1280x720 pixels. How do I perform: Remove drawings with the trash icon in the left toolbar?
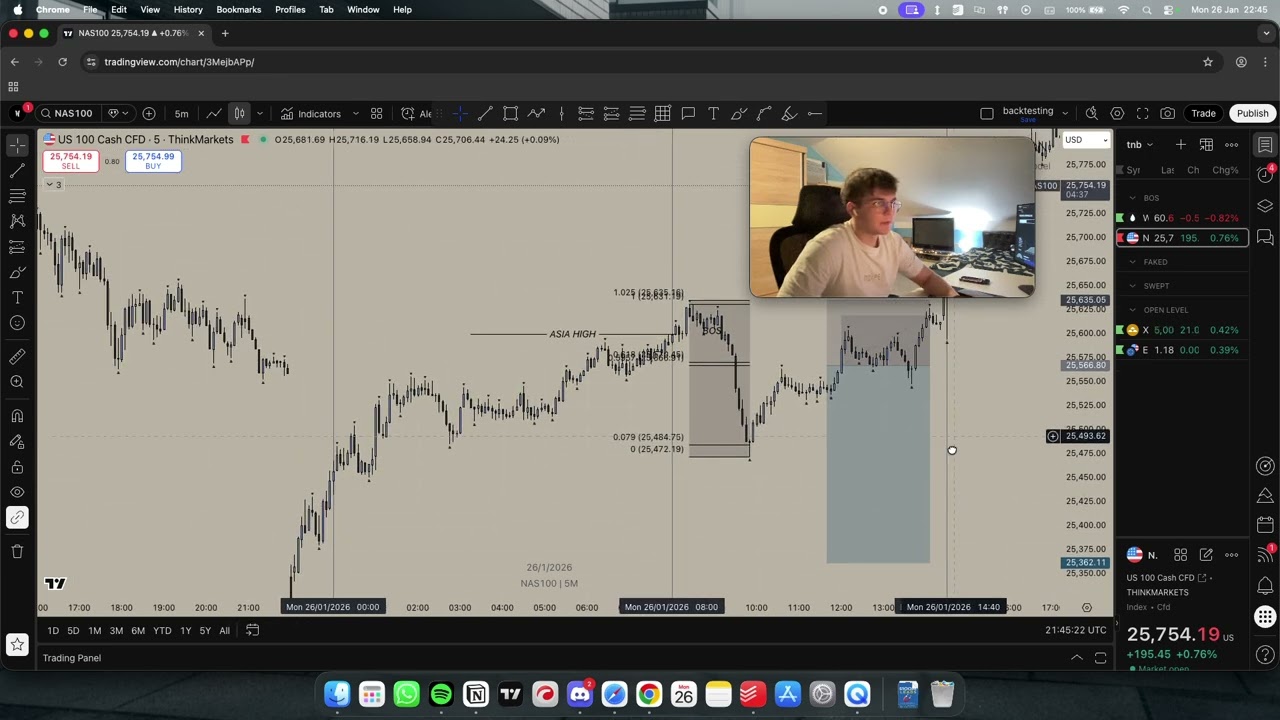point(17,551)
